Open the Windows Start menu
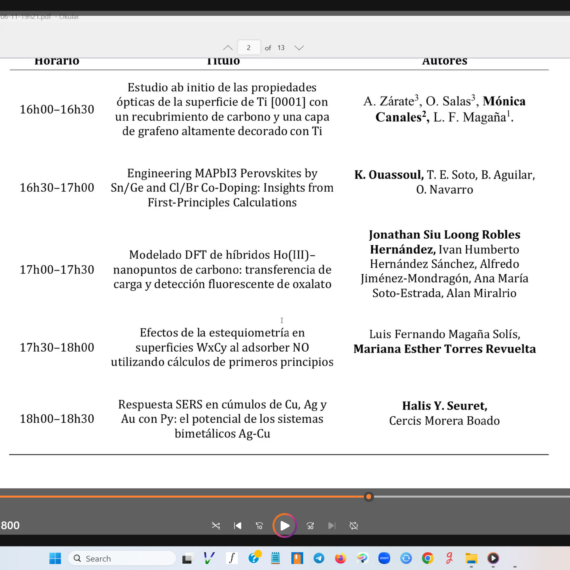570x570 pixels. click(55, 558)
